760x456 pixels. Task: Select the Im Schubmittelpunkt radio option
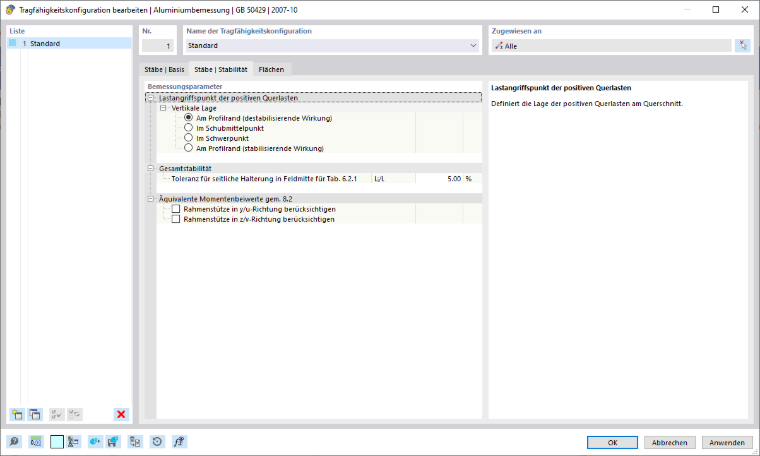tap(189, 128)
